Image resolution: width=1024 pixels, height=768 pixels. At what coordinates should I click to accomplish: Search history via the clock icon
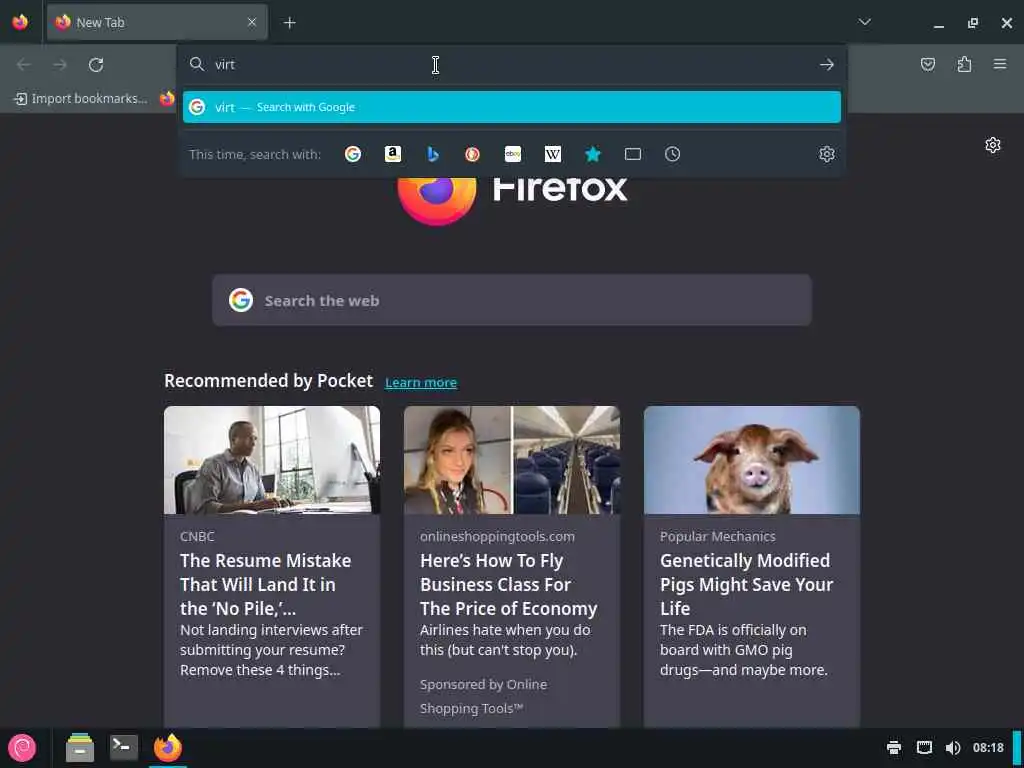[673, 154]
